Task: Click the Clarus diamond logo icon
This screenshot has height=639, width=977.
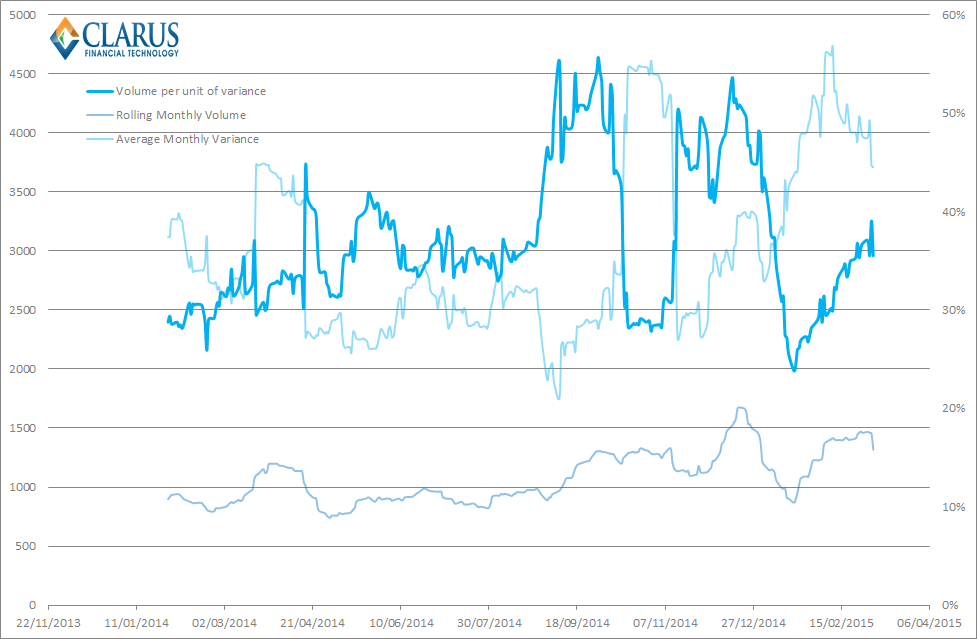Action: coord(65,39)
